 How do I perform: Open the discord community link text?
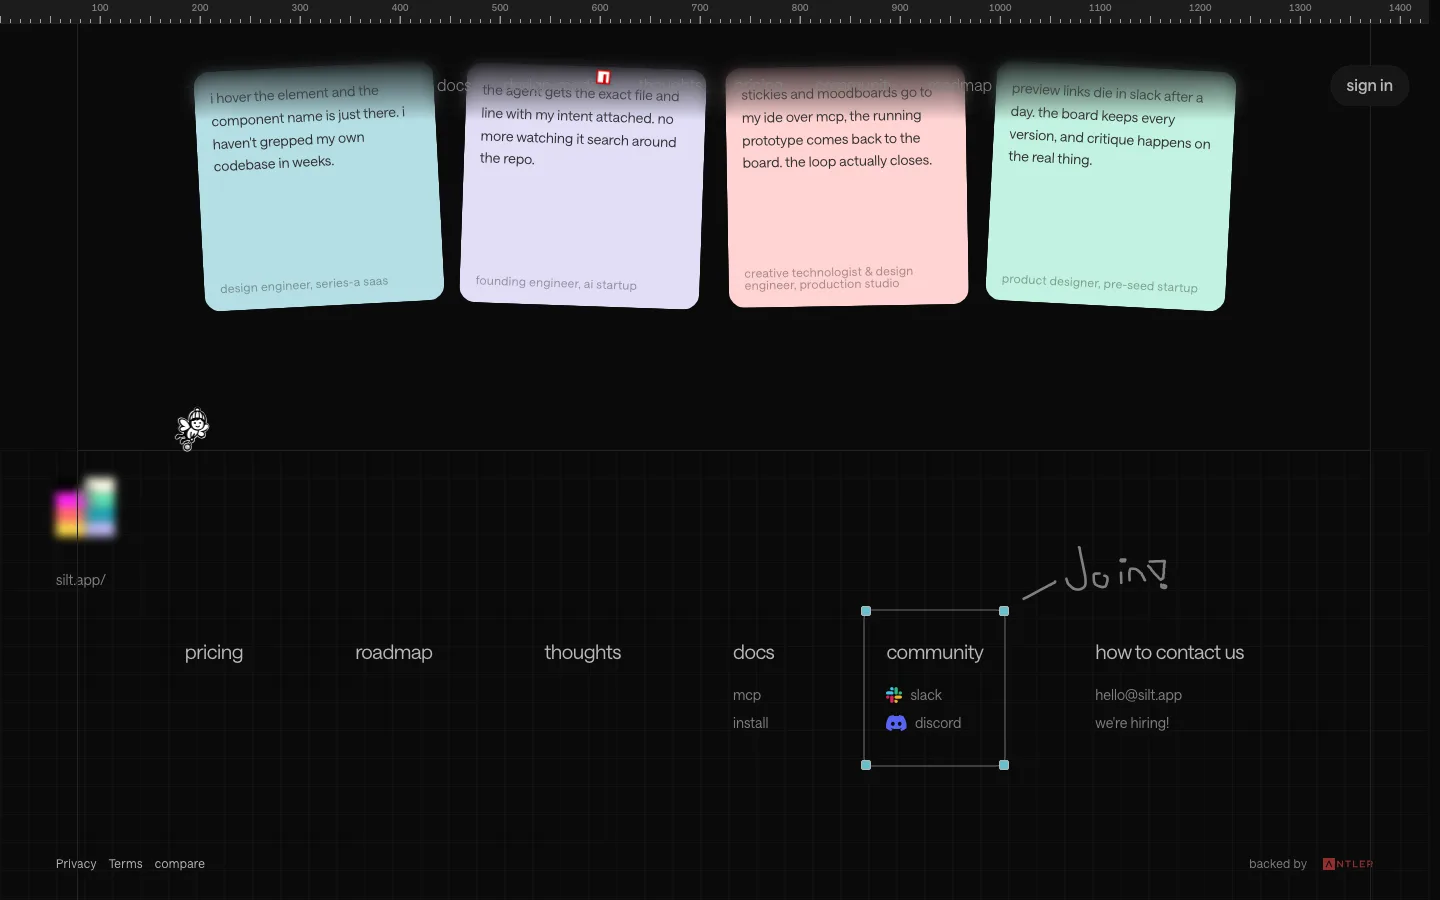[x=938, y=723]
